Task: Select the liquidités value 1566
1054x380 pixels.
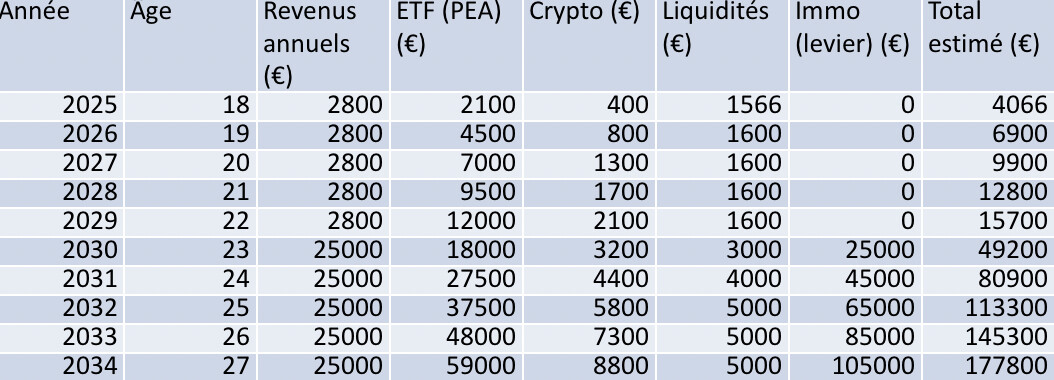Action: point(722,106)
